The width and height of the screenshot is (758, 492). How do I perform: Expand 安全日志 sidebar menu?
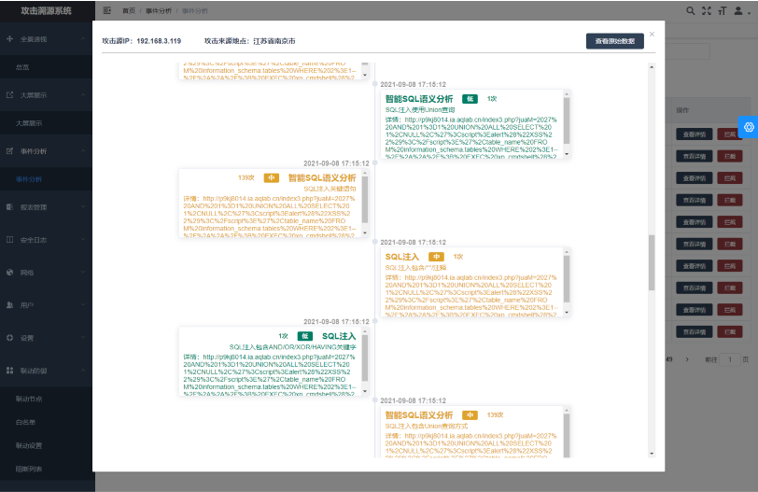pos(46,240)
